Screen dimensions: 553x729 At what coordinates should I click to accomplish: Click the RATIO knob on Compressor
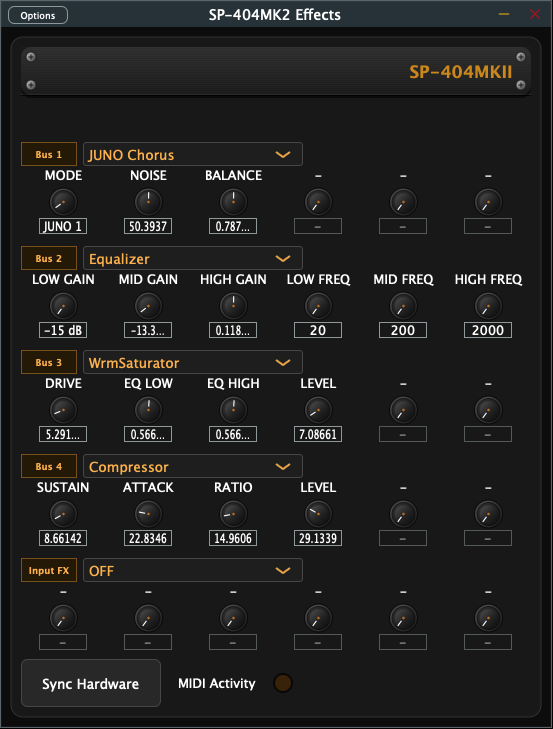coord(233,514)
